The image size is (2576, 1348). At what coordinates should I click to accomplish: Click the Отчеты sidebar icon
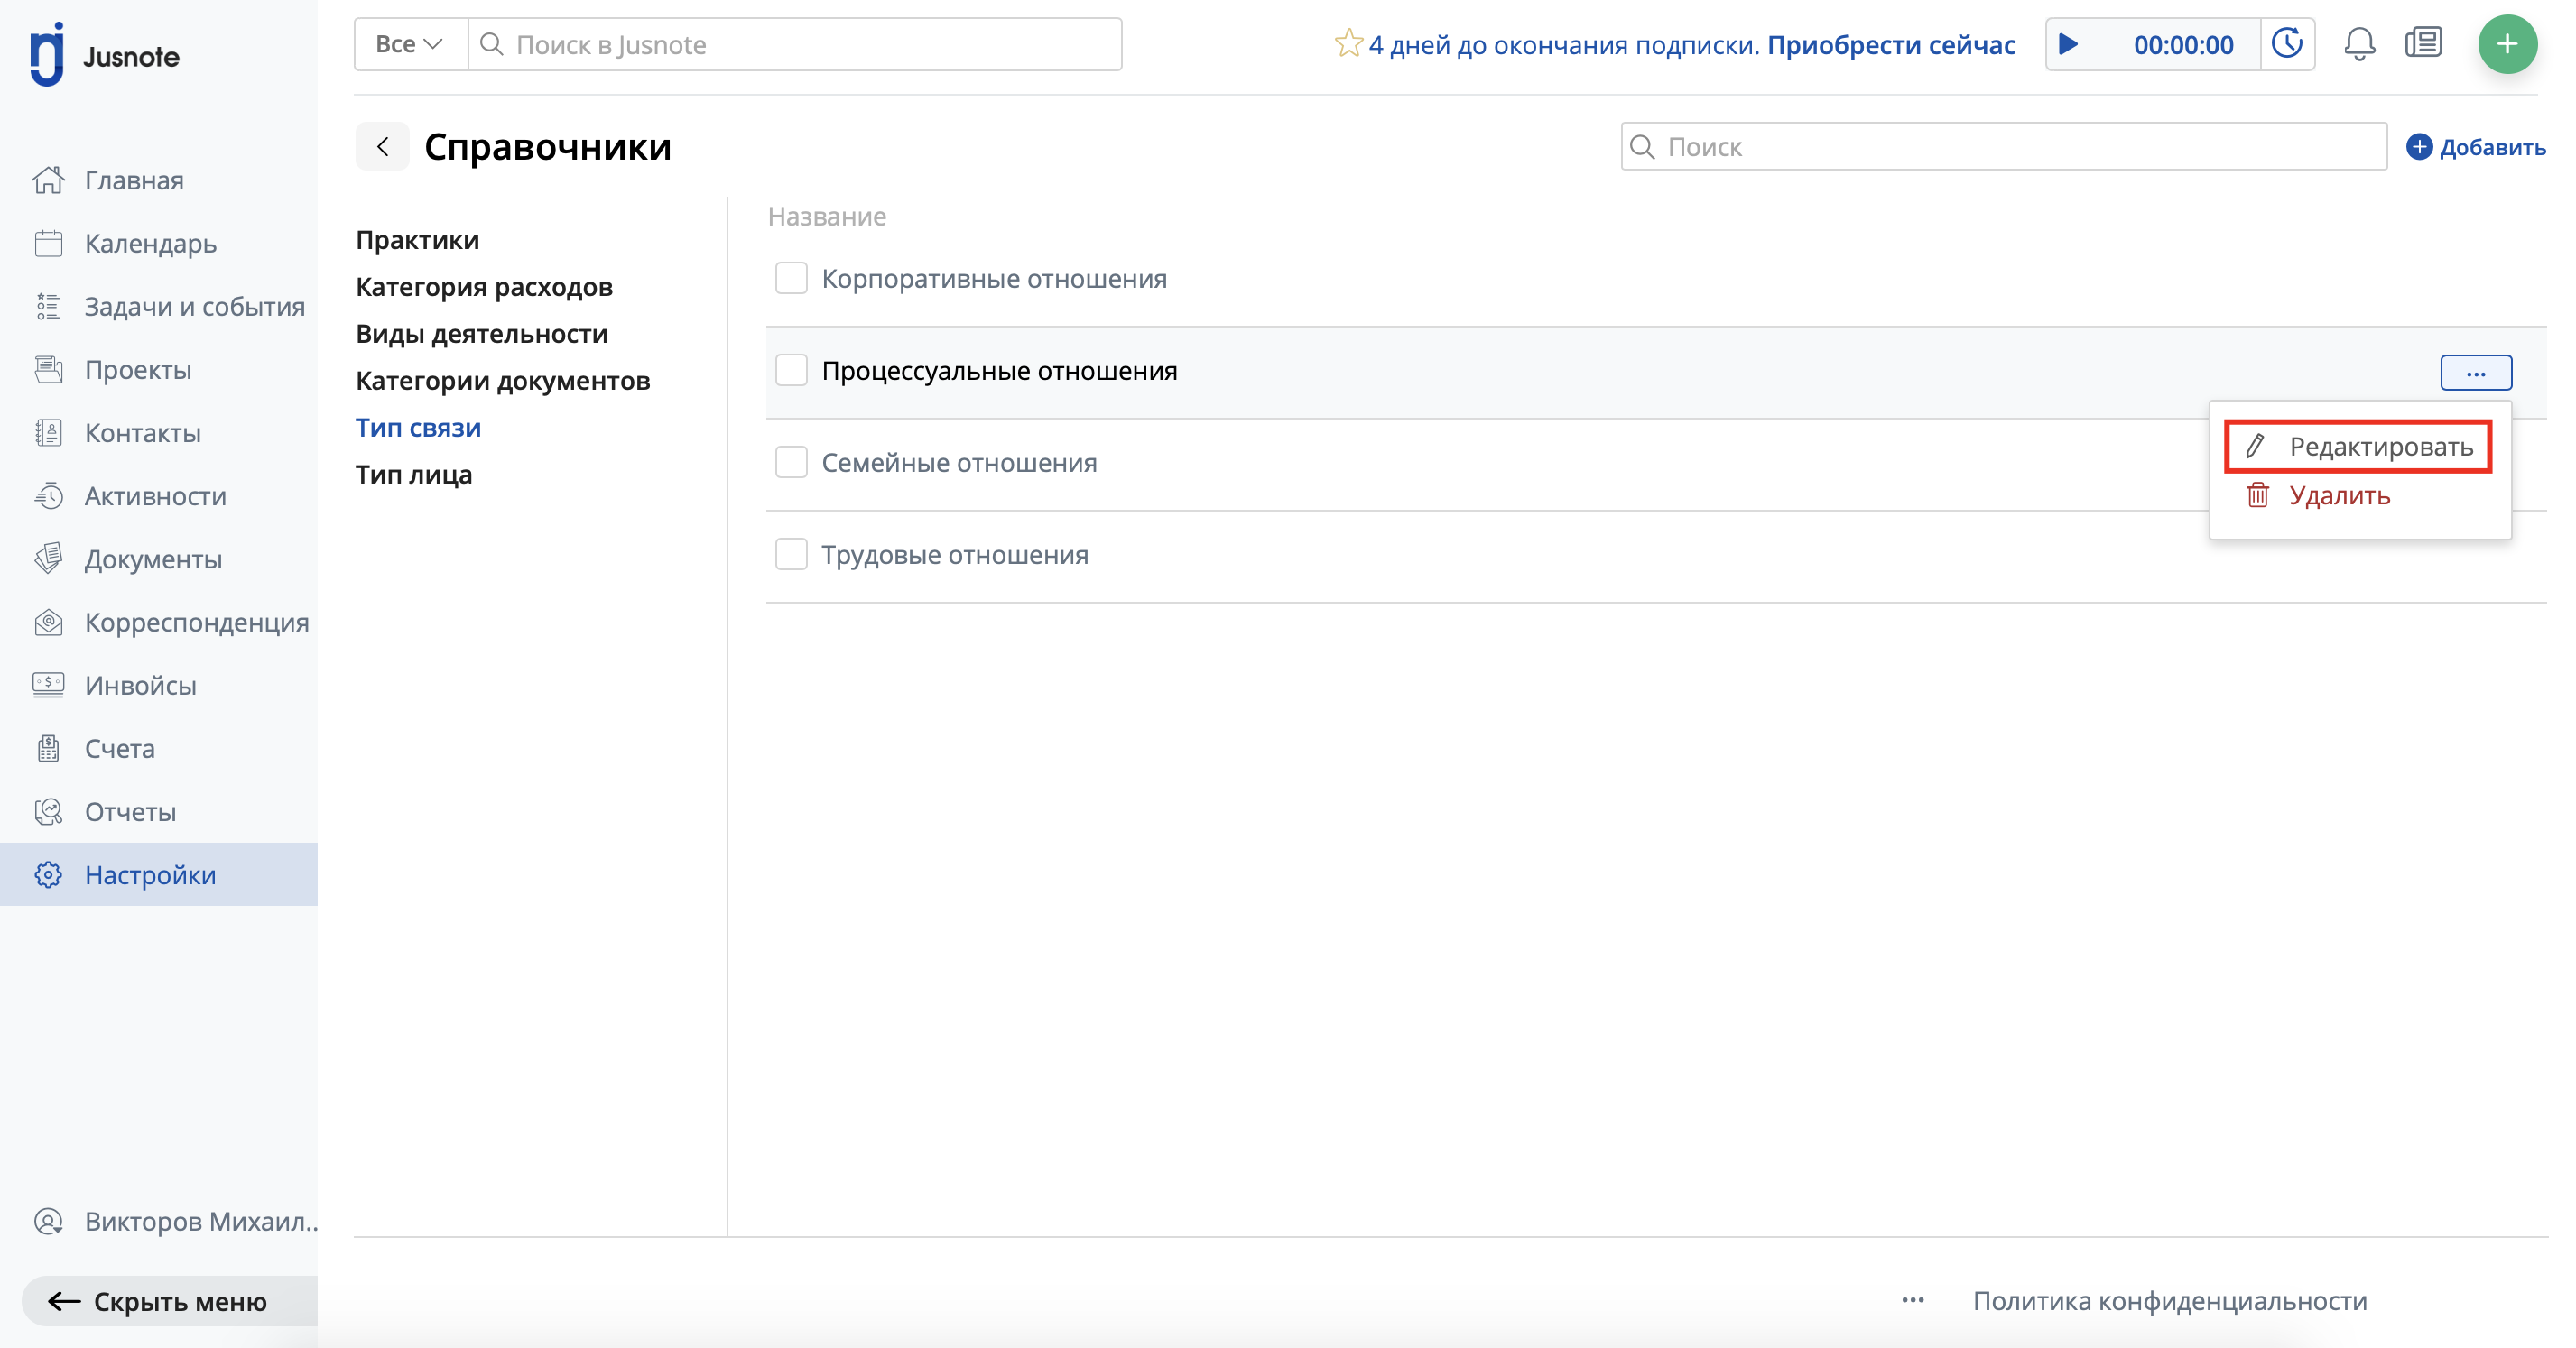point(48,811)
